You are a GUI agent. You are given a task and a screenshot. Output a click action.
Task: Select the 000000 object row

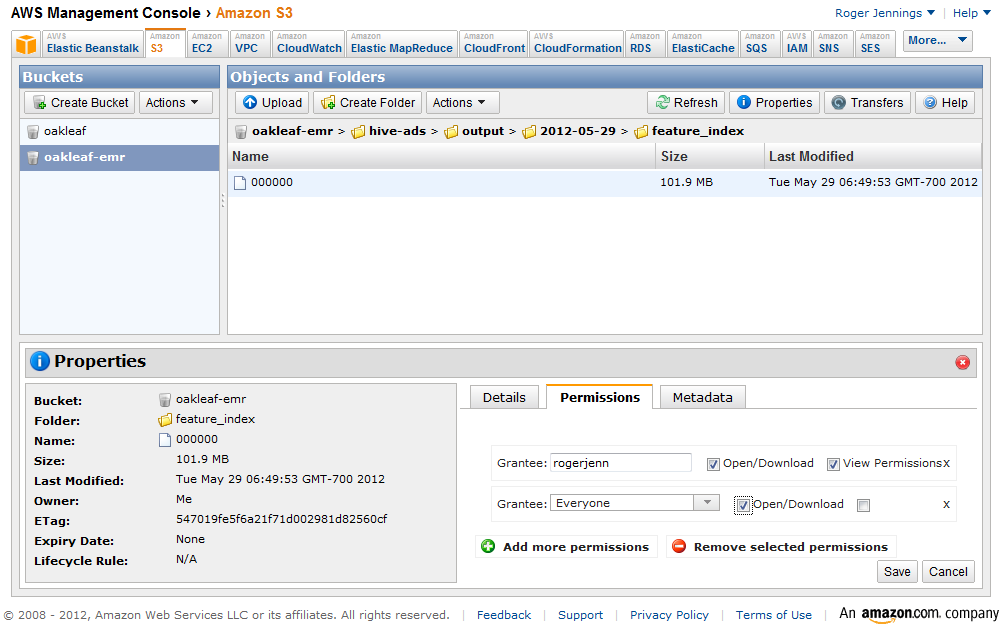[605, 183]
